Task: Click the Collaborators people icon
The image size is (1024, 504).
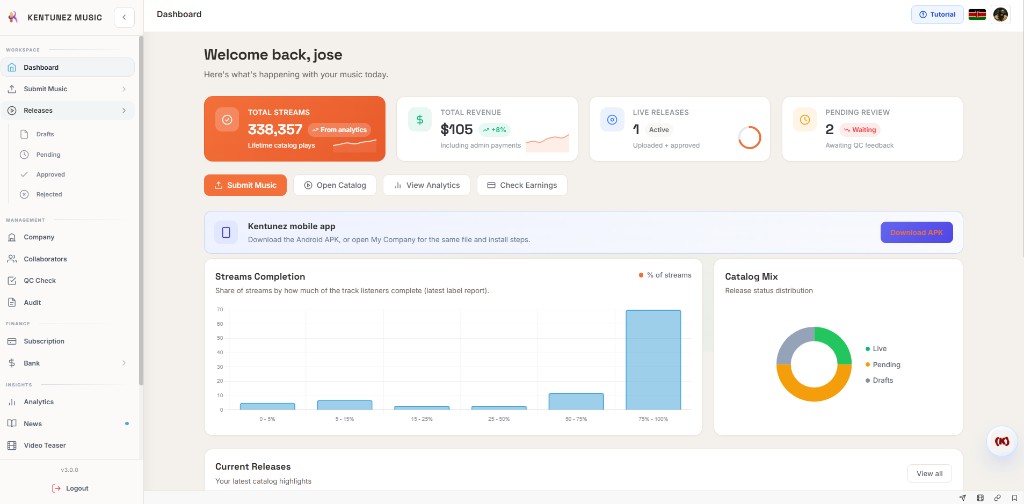Action: pos(12,259)
